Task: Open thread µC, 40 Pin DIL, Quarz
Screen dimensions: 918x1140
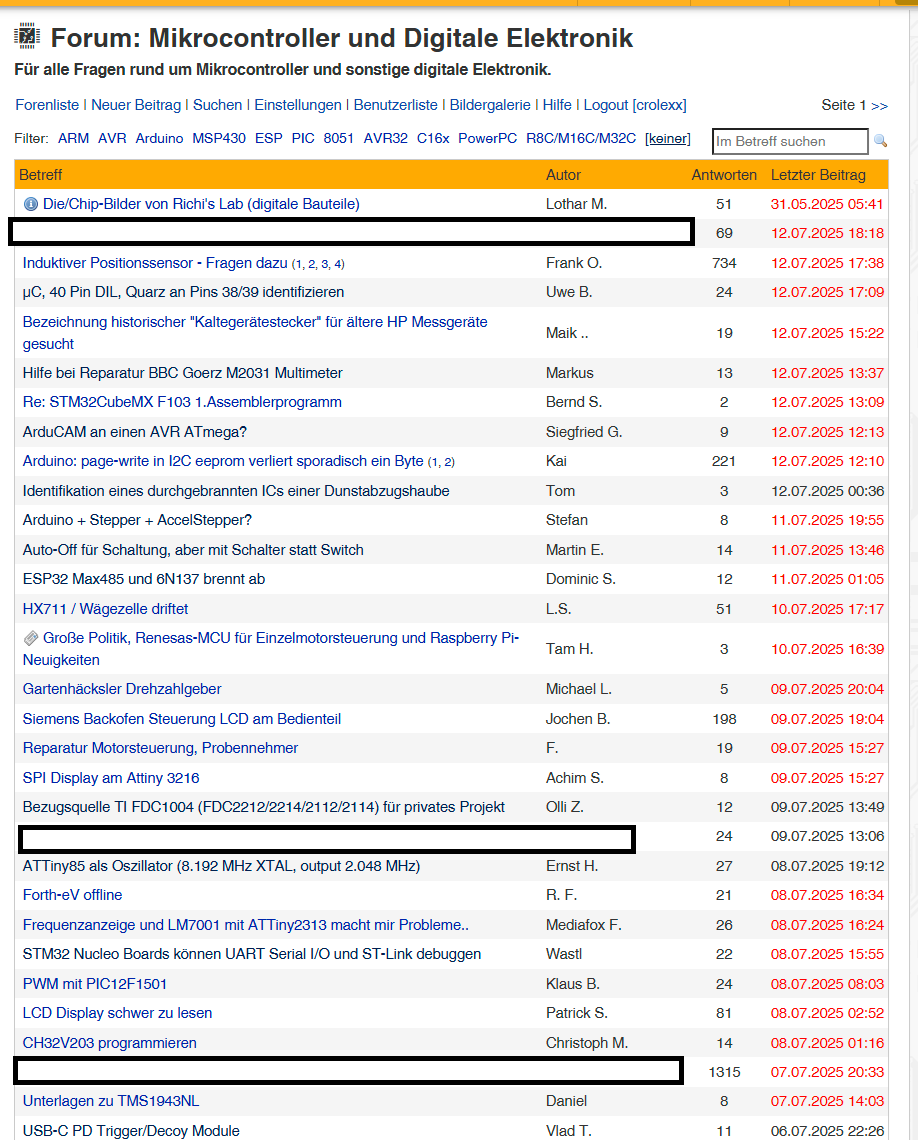Action: pos(183,292)
